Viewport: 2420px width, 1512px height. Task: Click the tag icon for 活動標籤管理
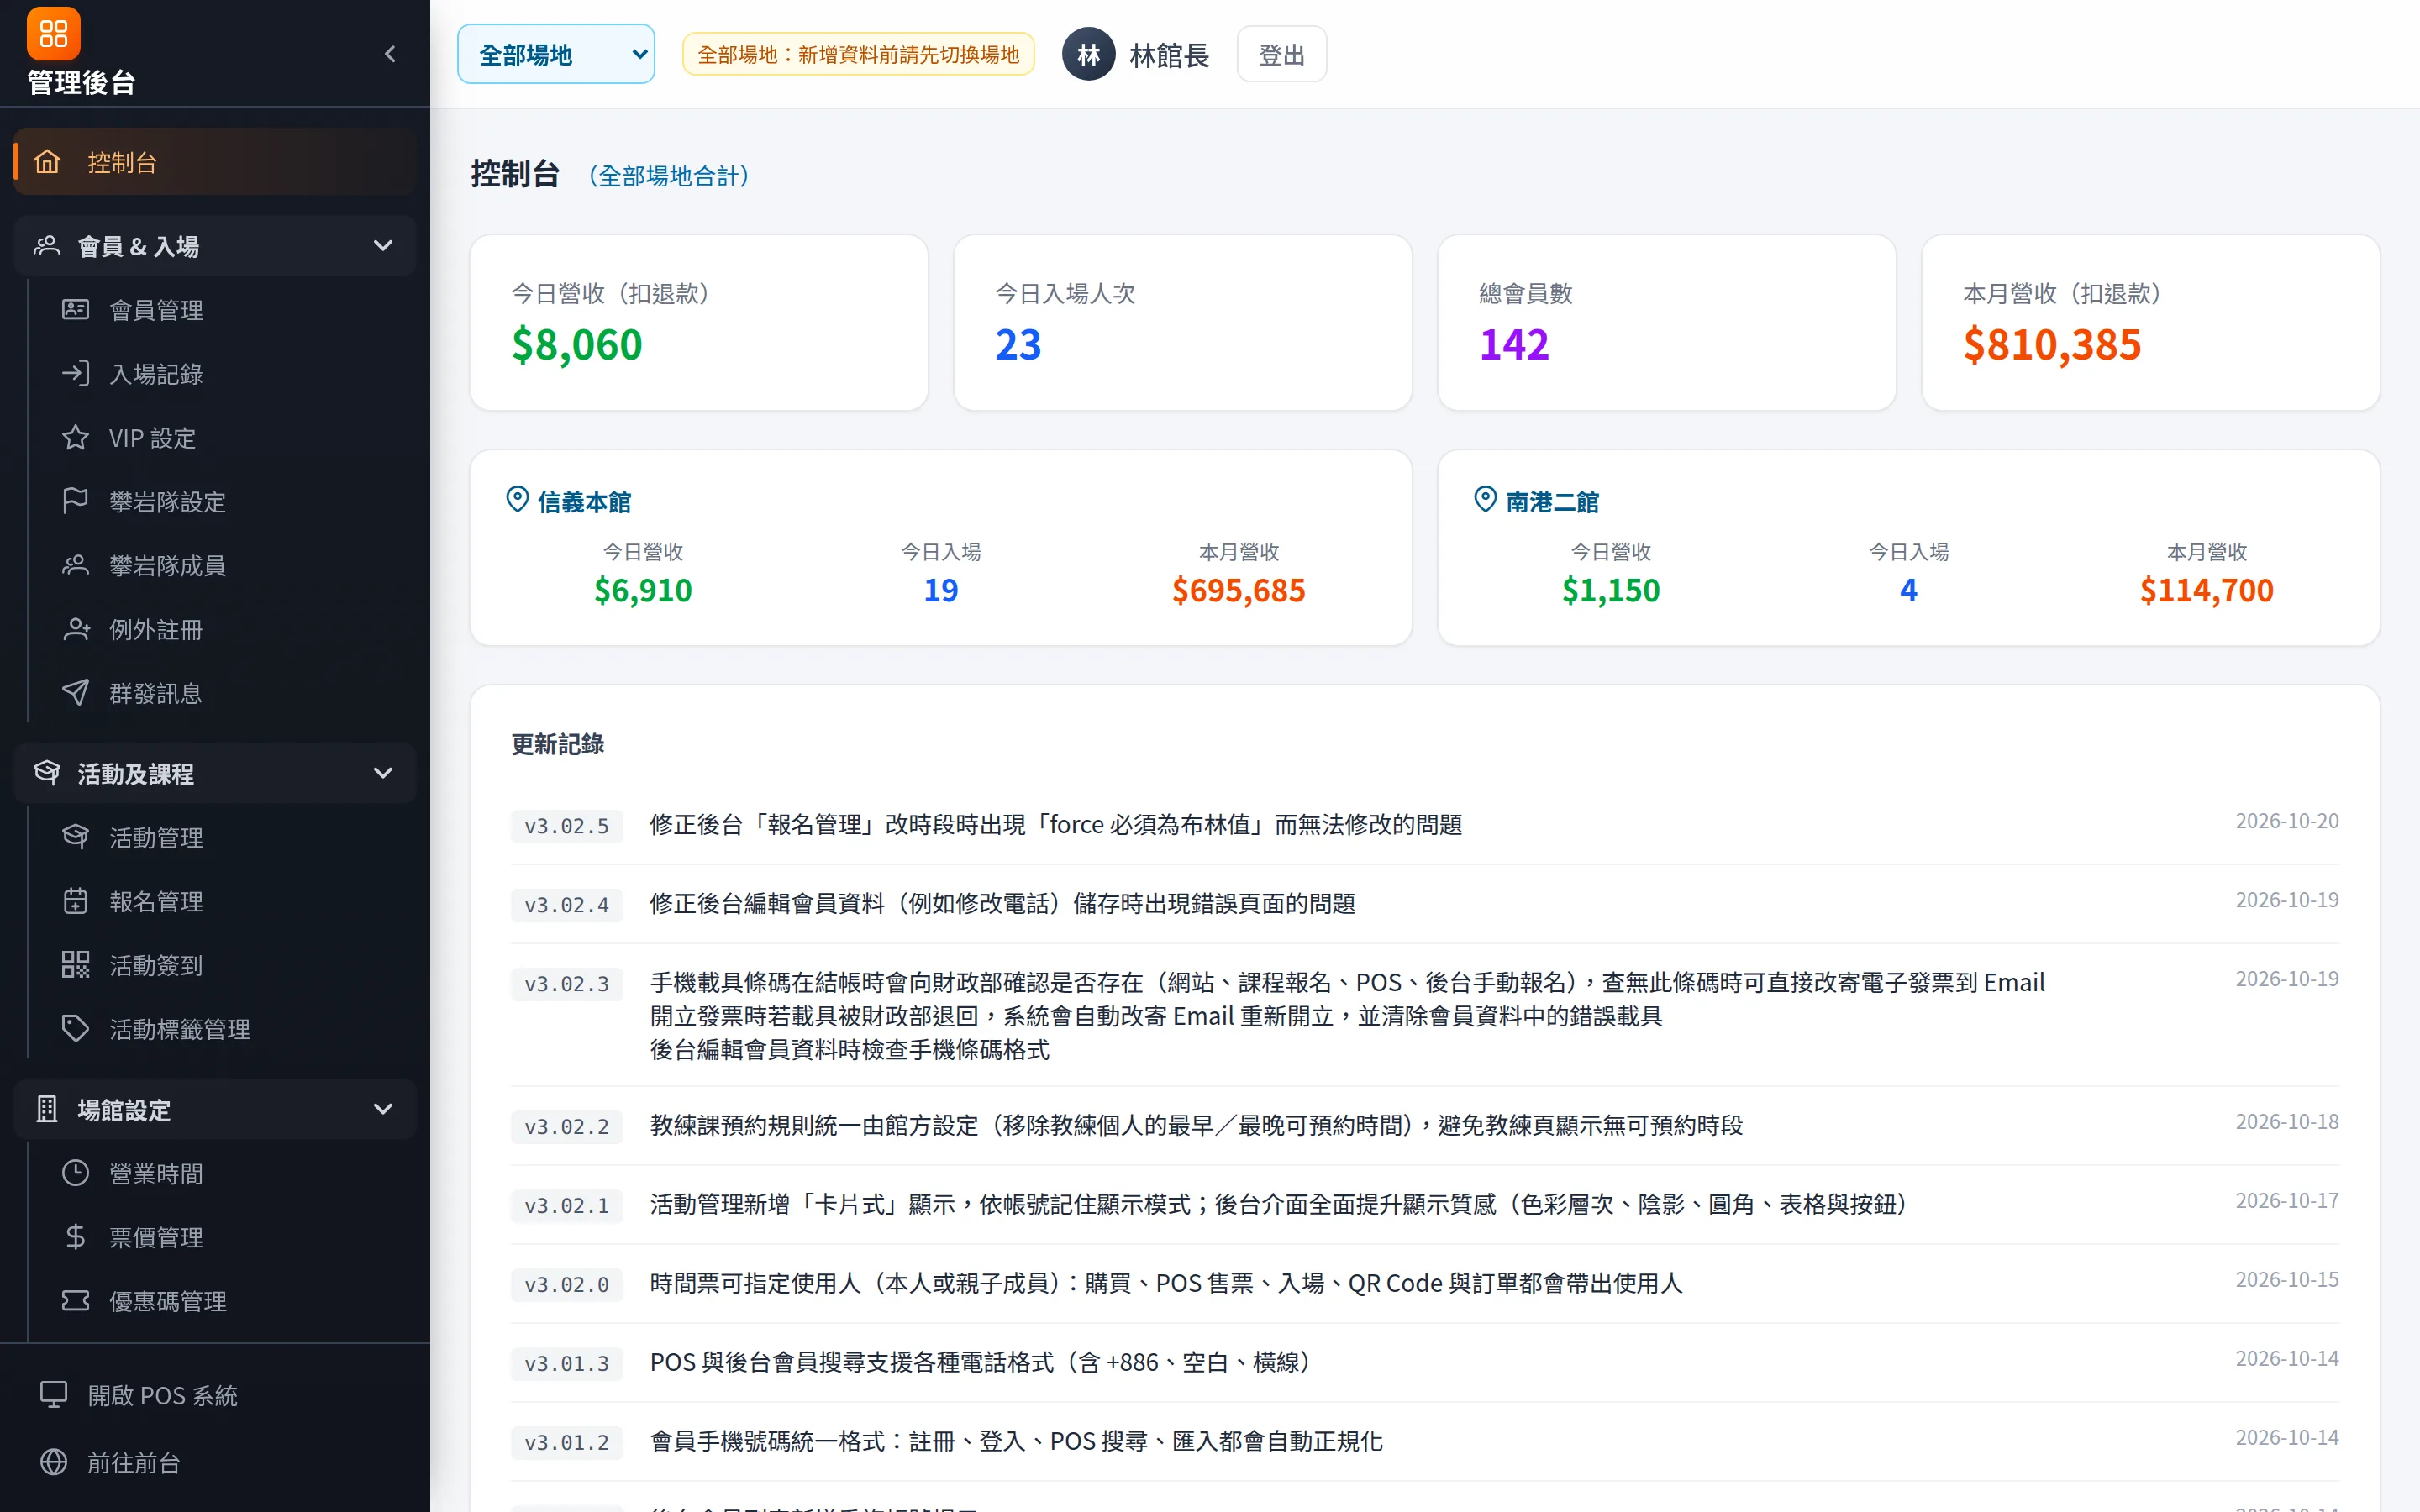[75, 1029]
